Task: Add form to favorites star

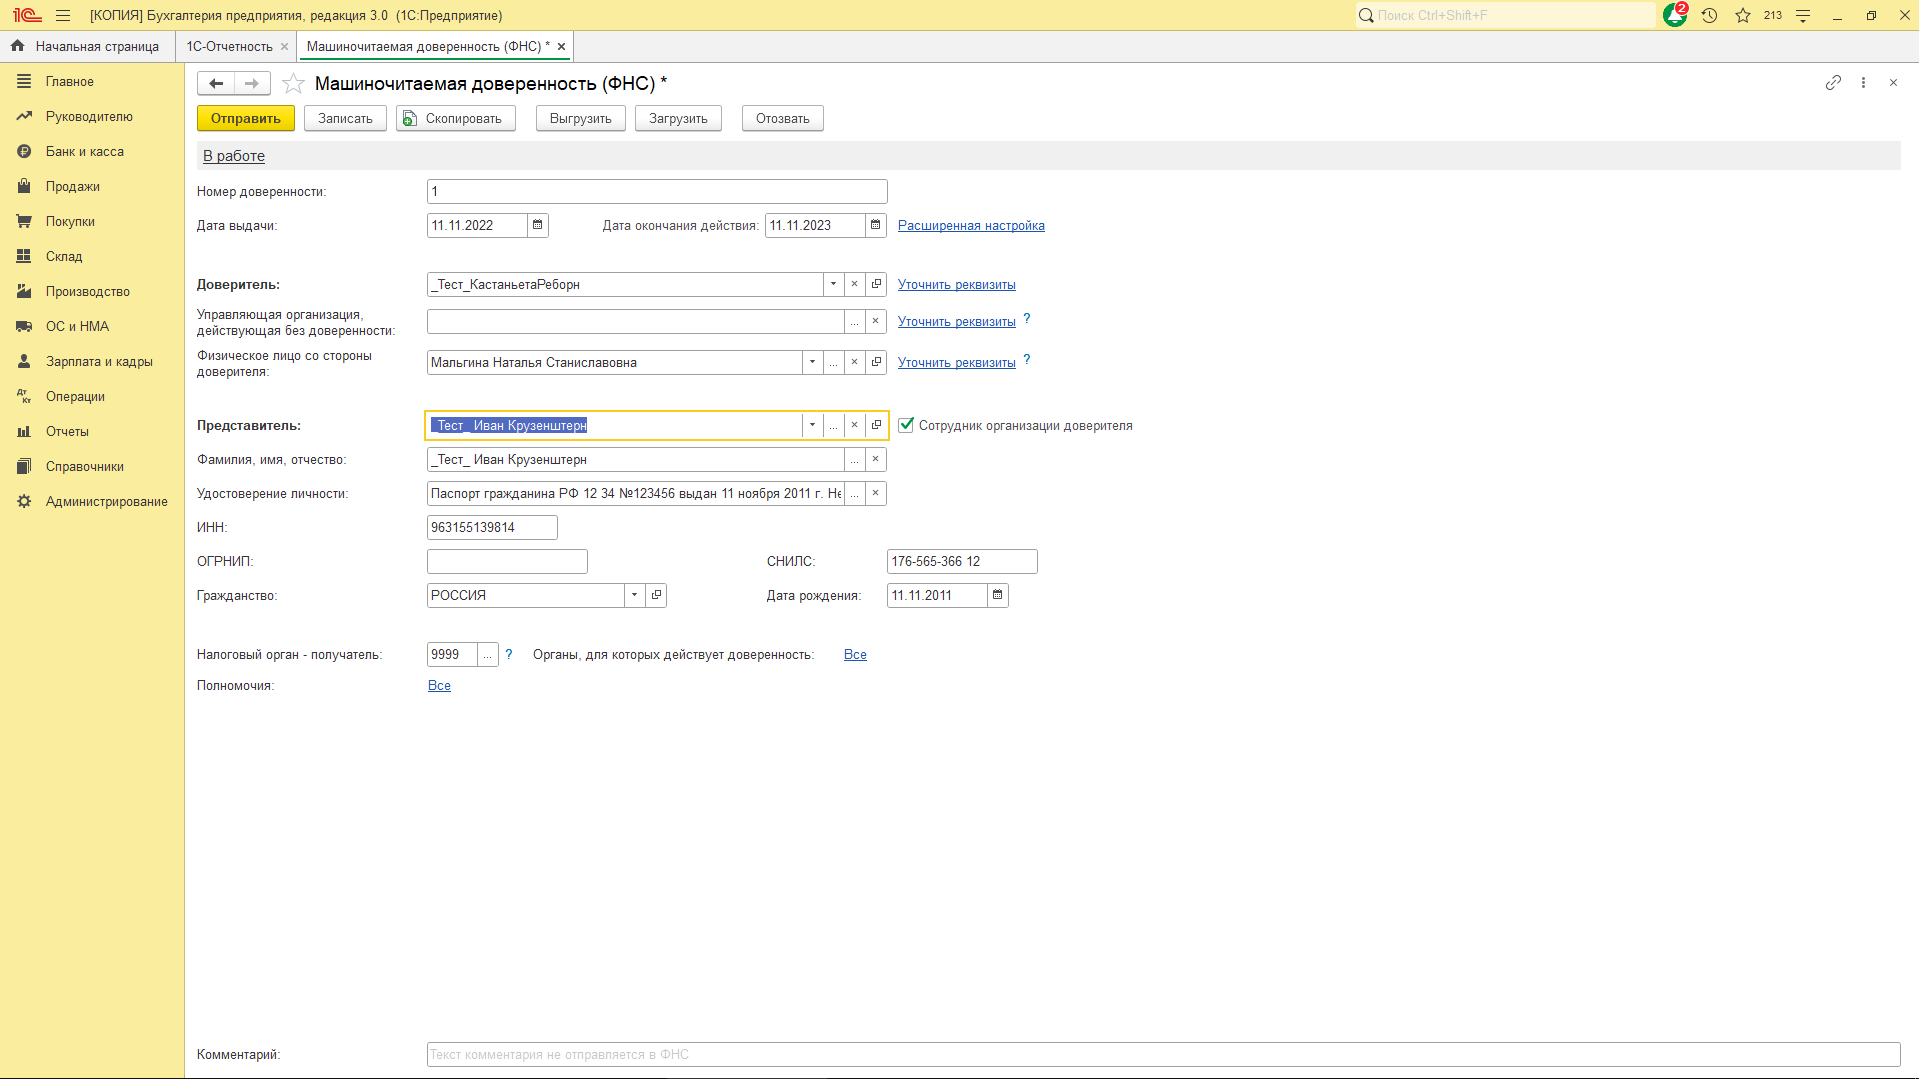Action: click(293, 84)
